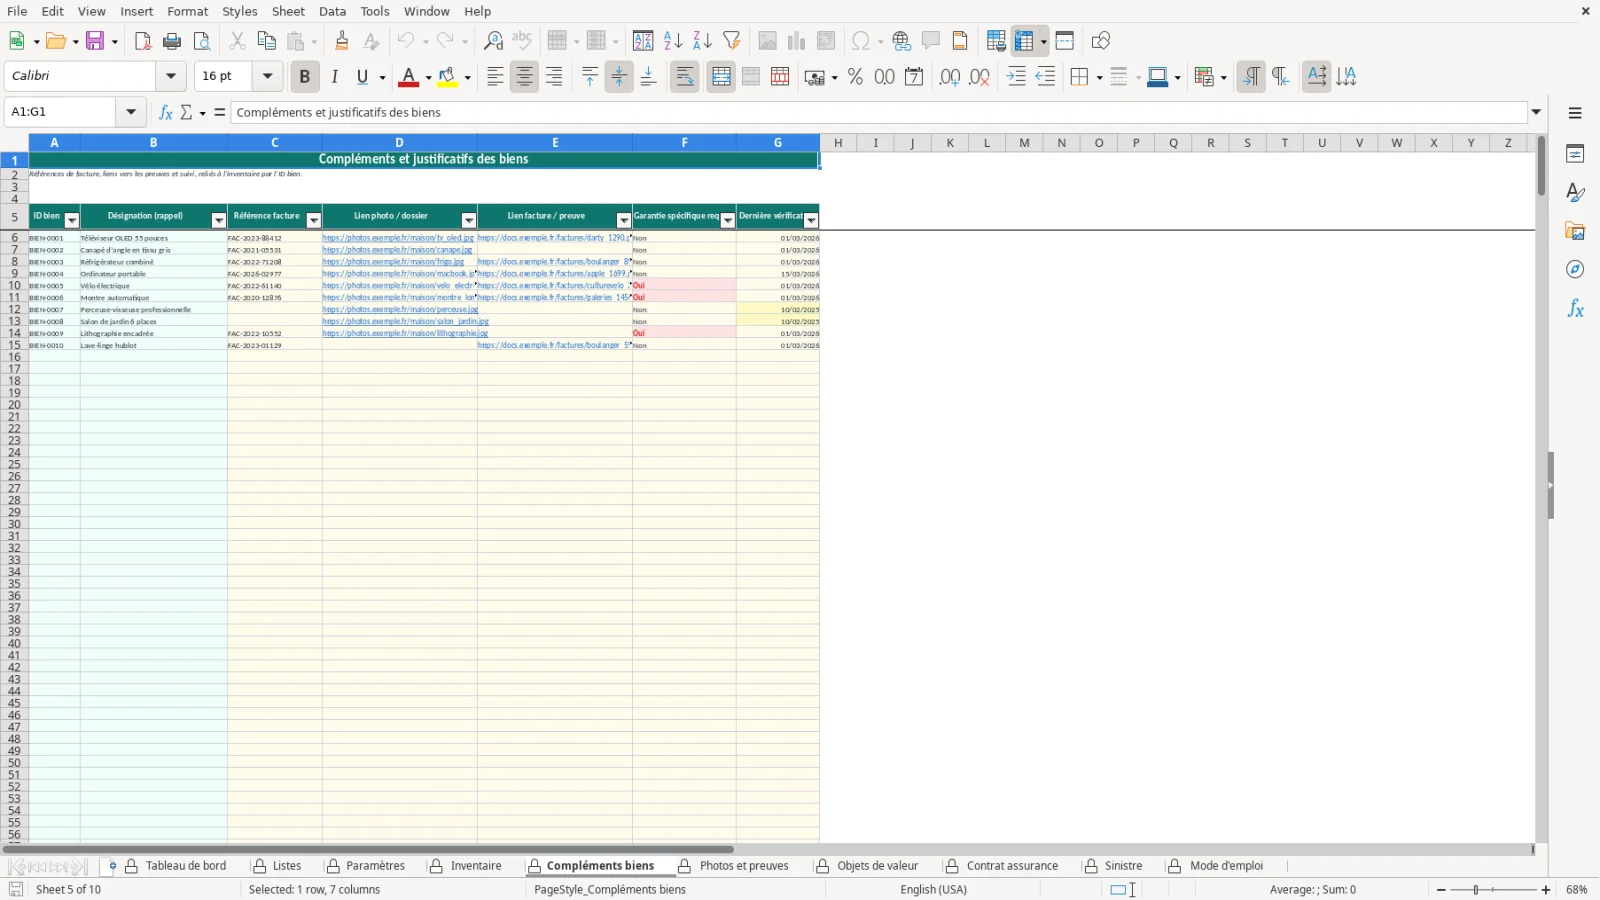Toggle Freeze Rows and Columns
Screen dimensions: 1600x900
pyautogui.click(x=1024, y=41)
